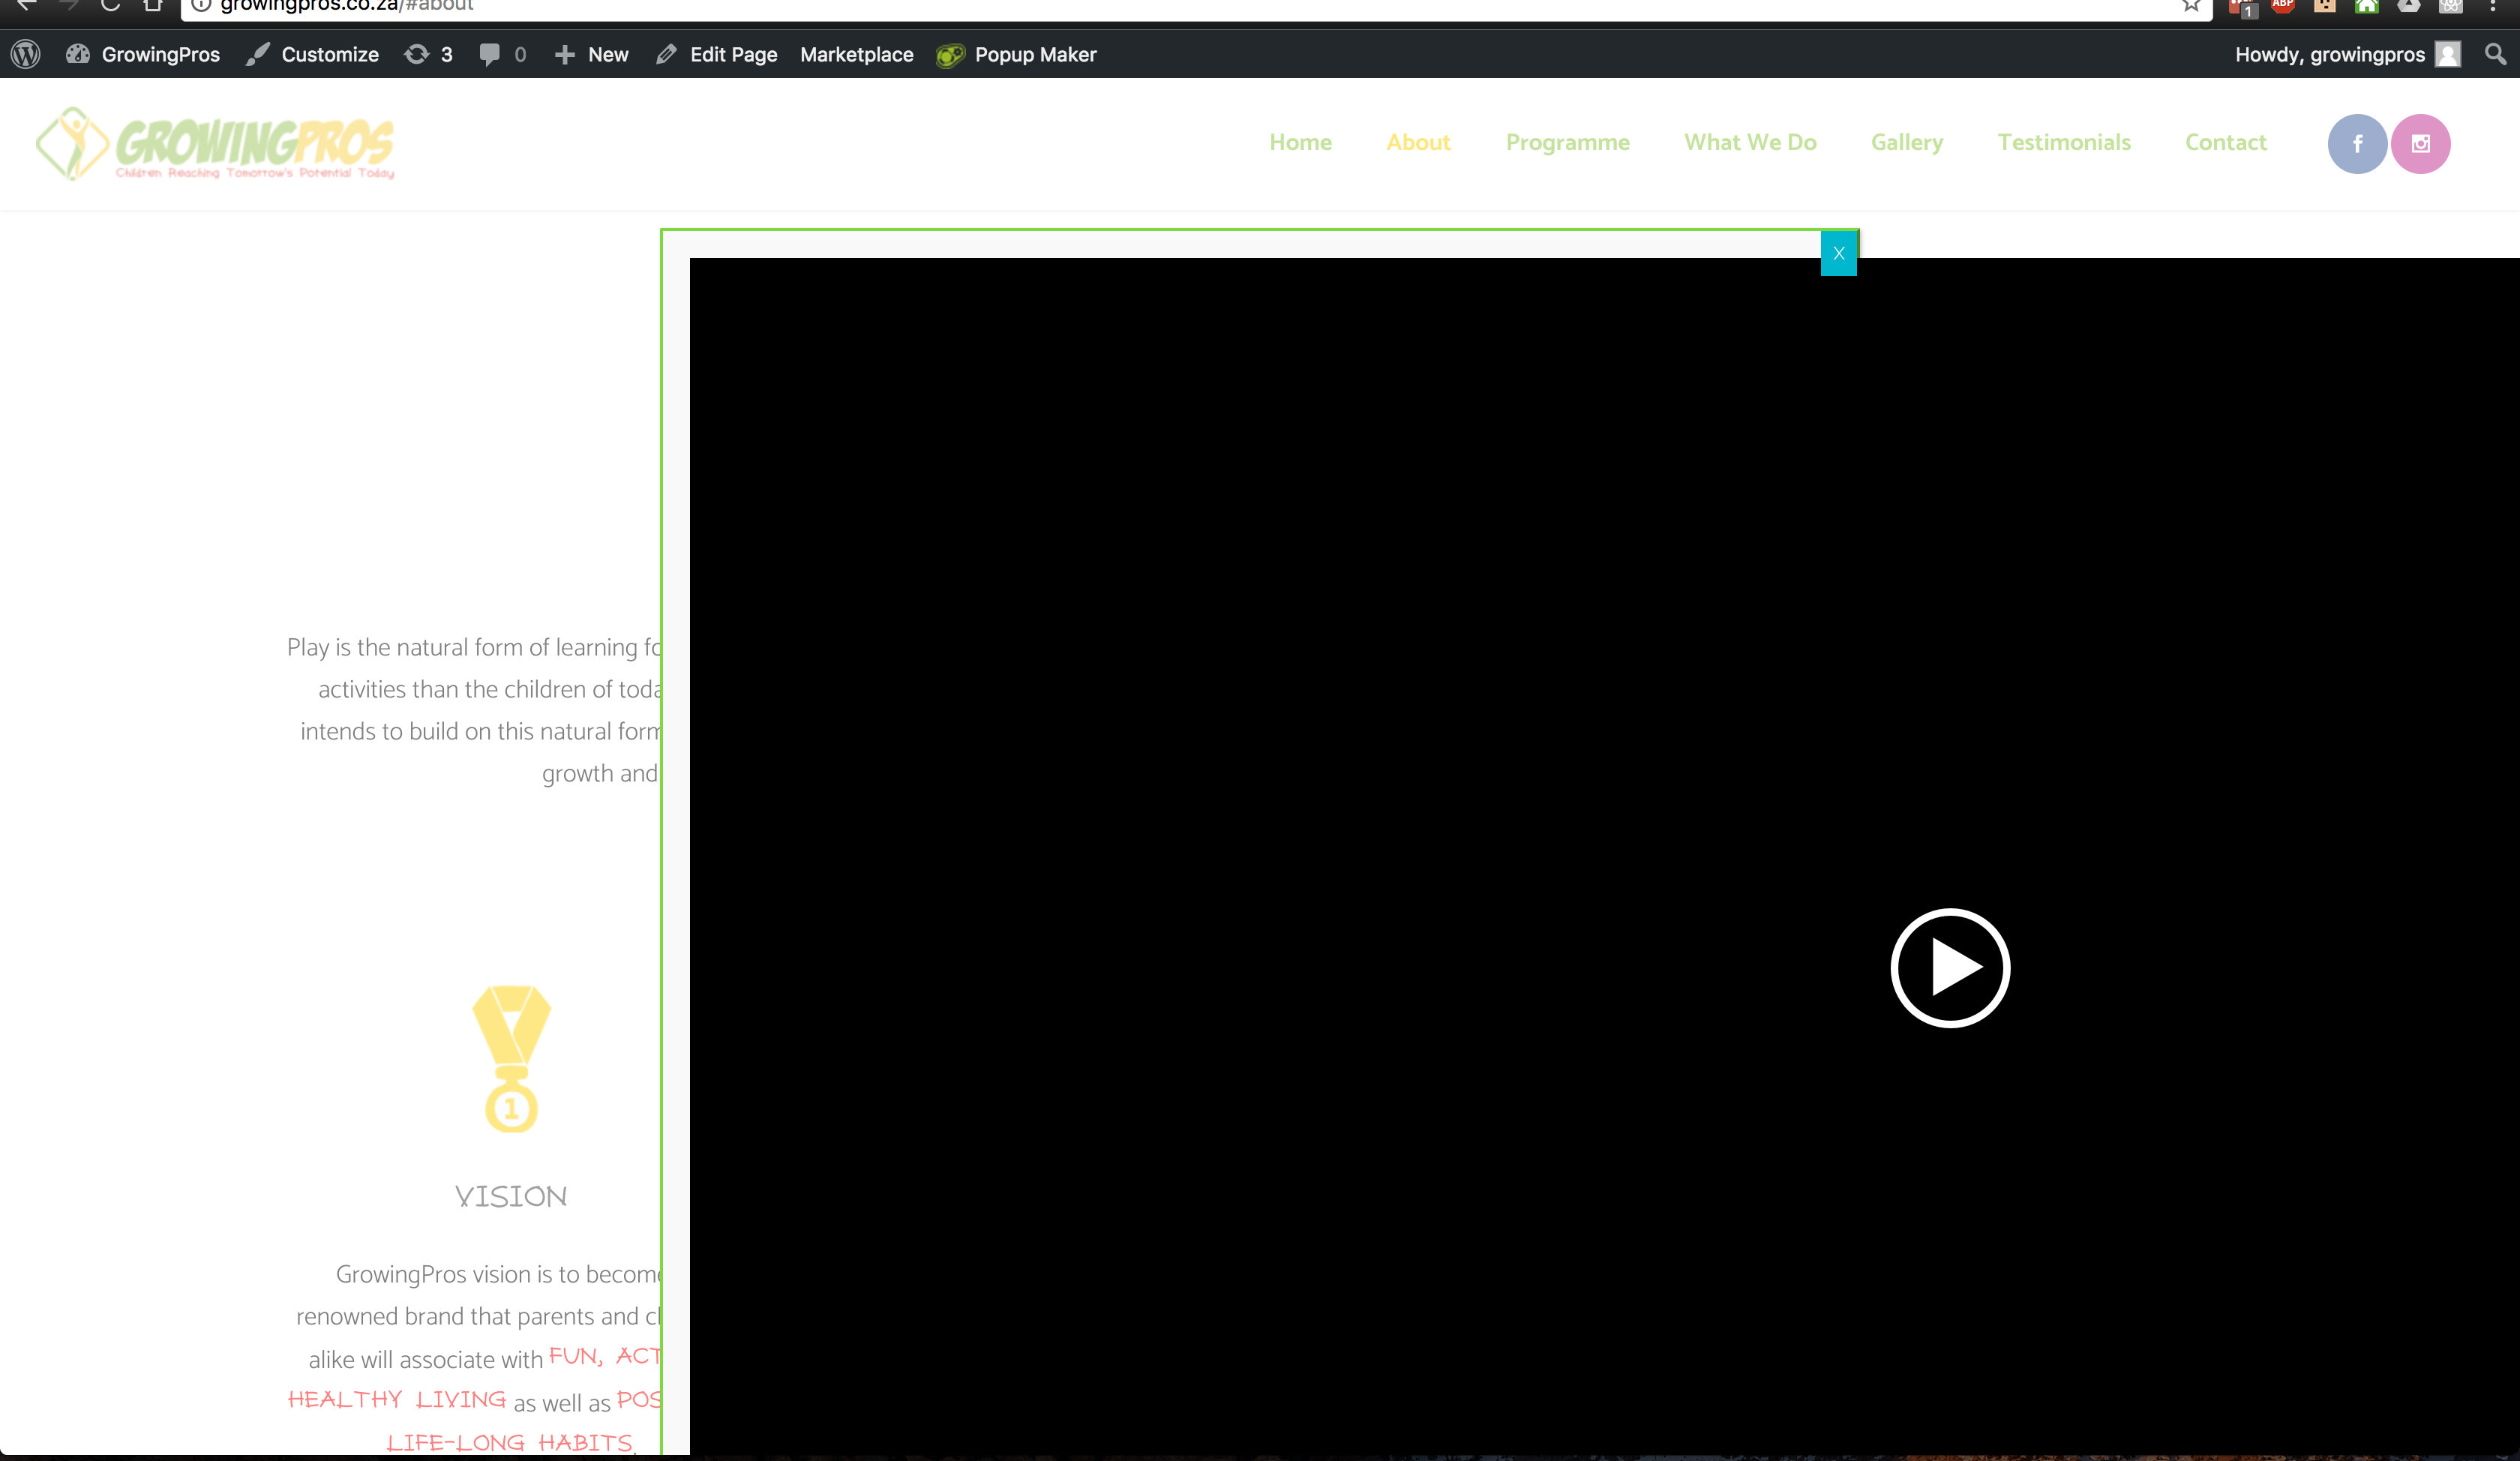The image size is (2520, 1461).
Task: Navigate to About in site menu
Action: pos(1418,142)
